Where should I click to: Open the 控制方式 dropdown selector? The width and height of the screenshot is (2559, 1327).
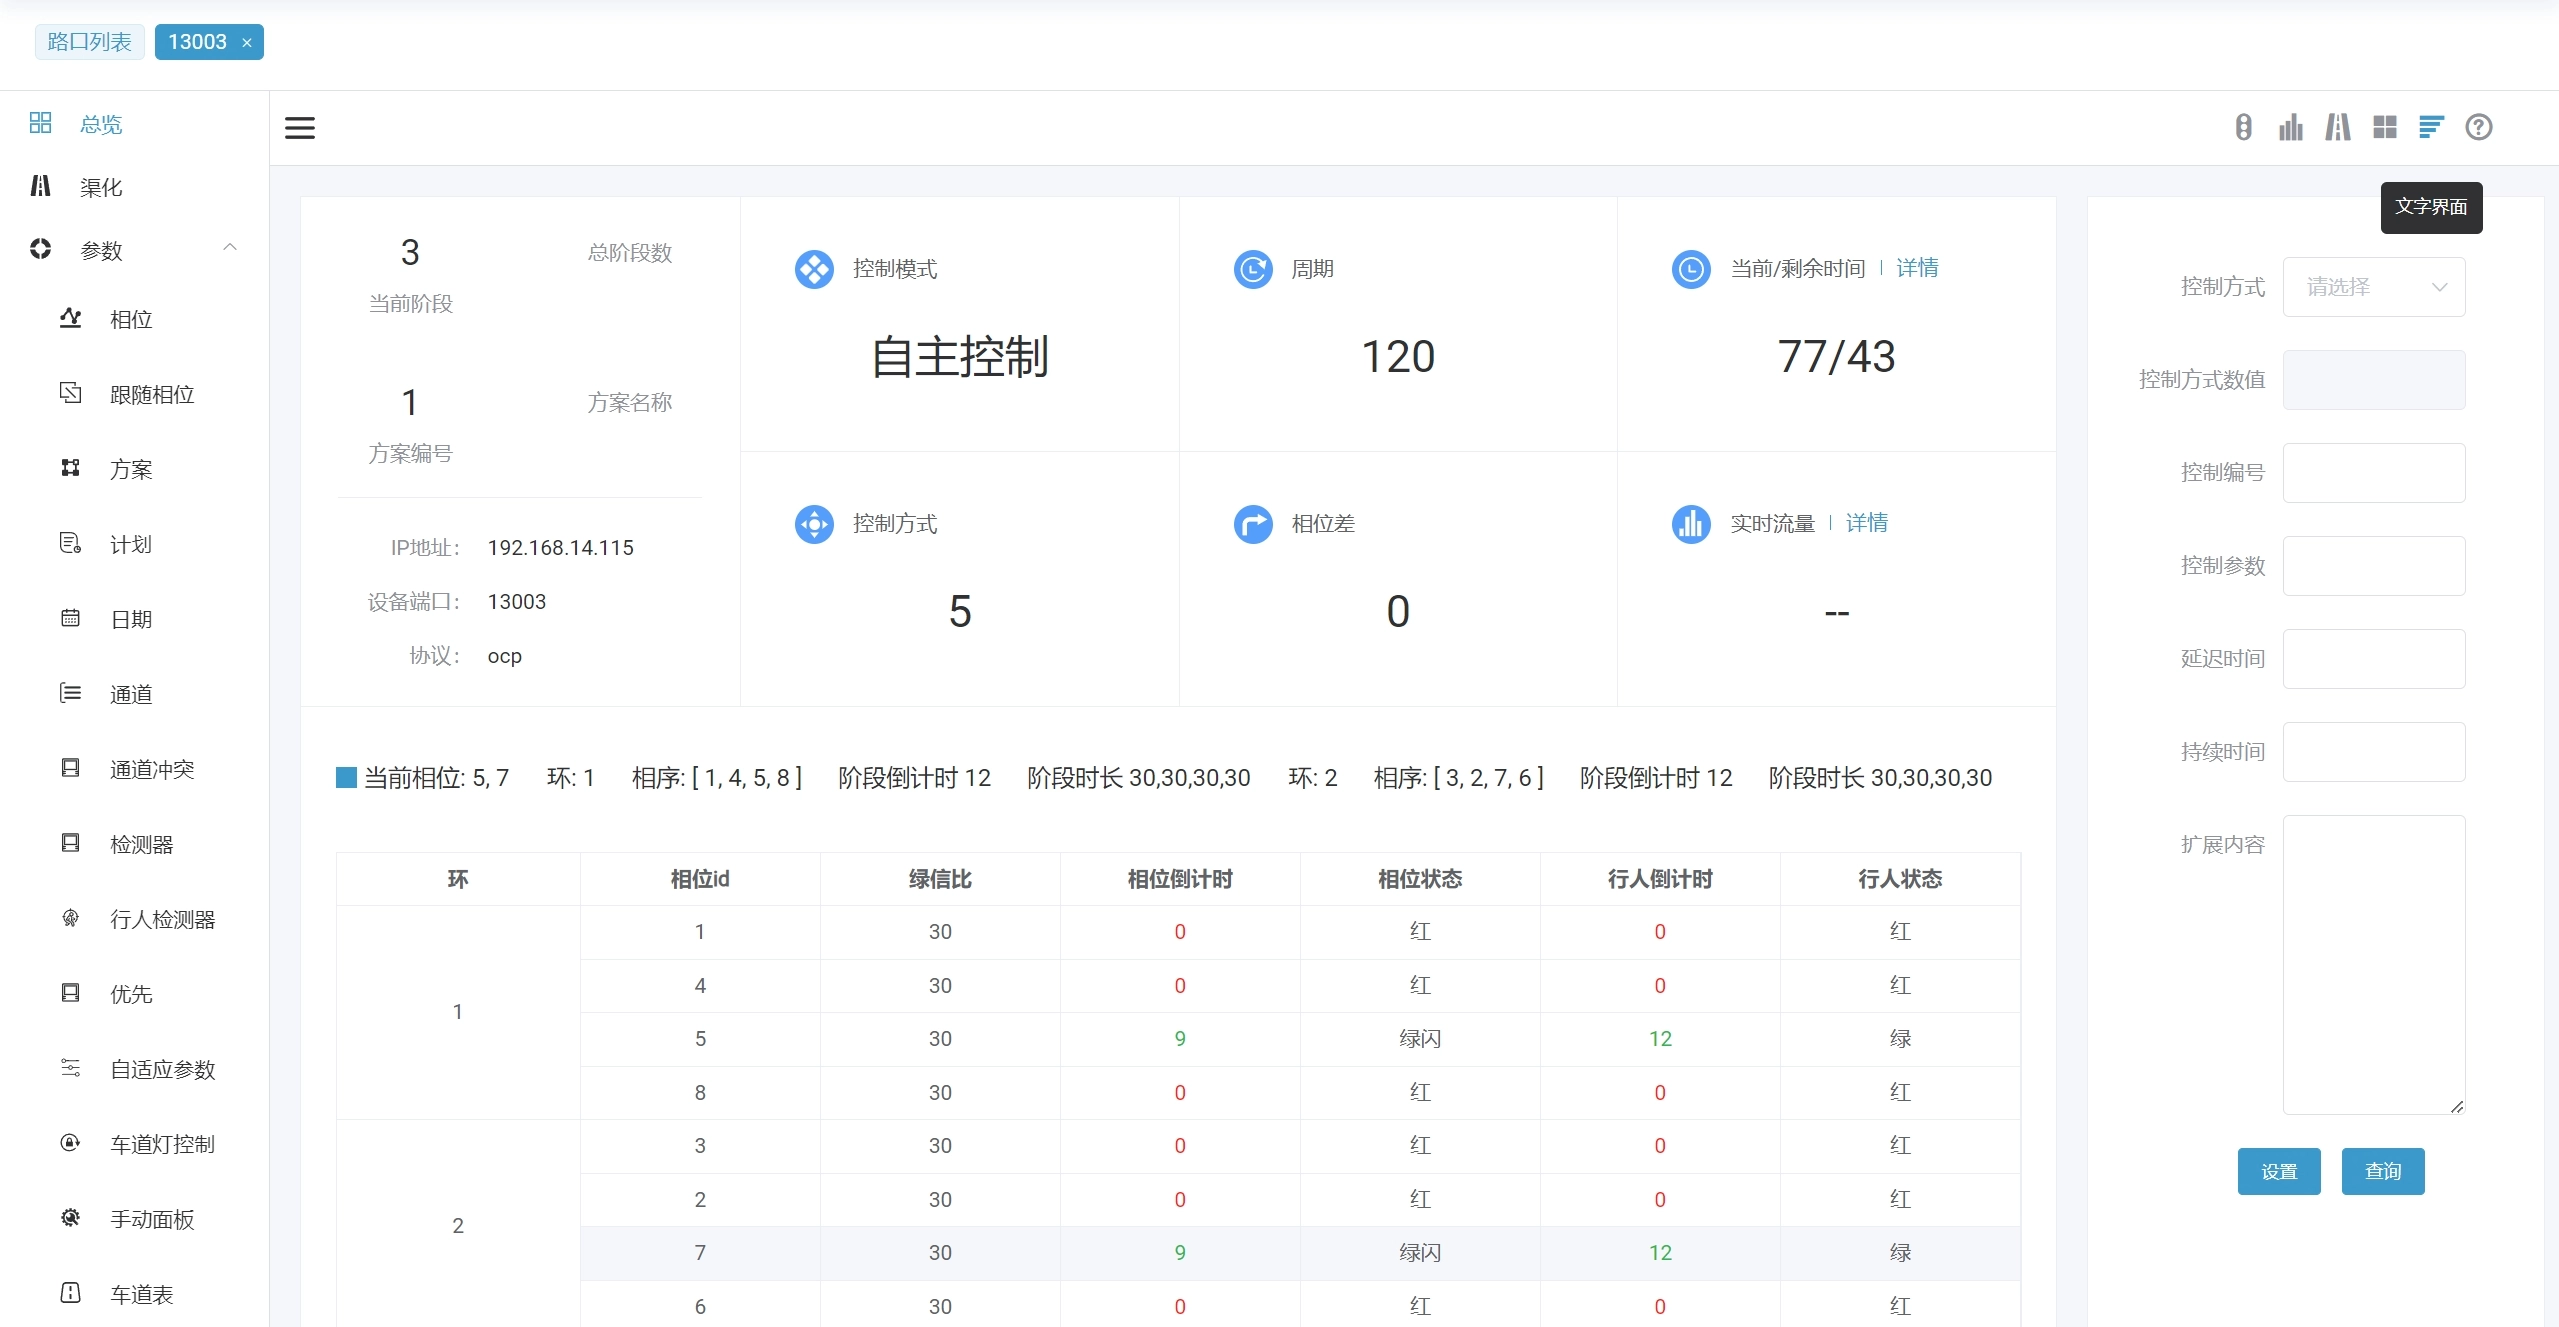pos(2373,287)
